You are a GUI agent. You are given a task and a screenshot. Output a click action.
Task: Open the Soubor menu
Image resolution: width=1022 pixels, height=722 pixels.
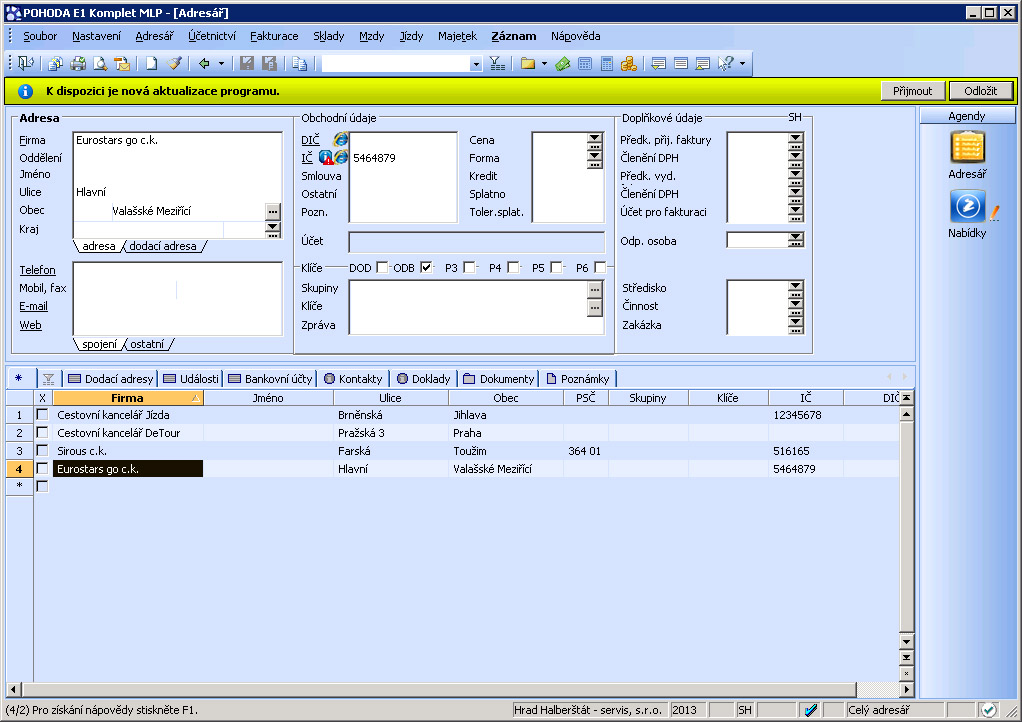coord(40,36)
